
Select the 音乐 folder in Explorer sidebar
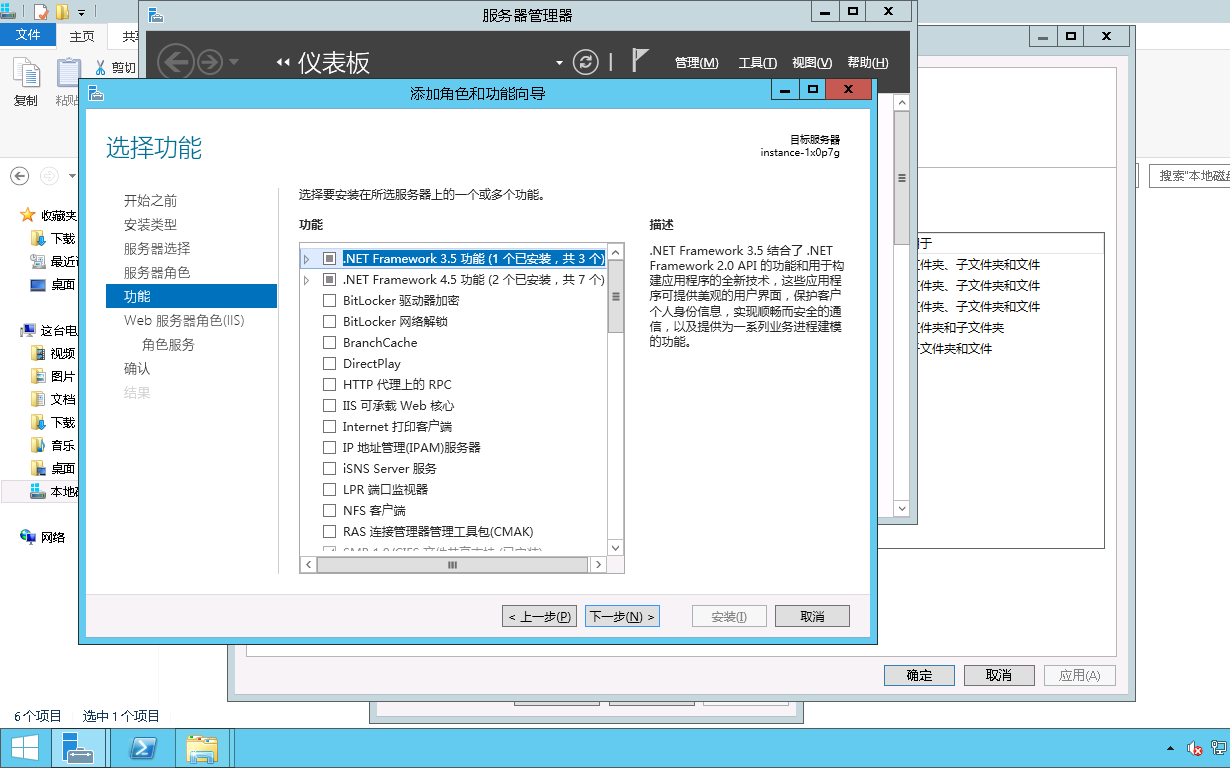(x=53, y=445)
